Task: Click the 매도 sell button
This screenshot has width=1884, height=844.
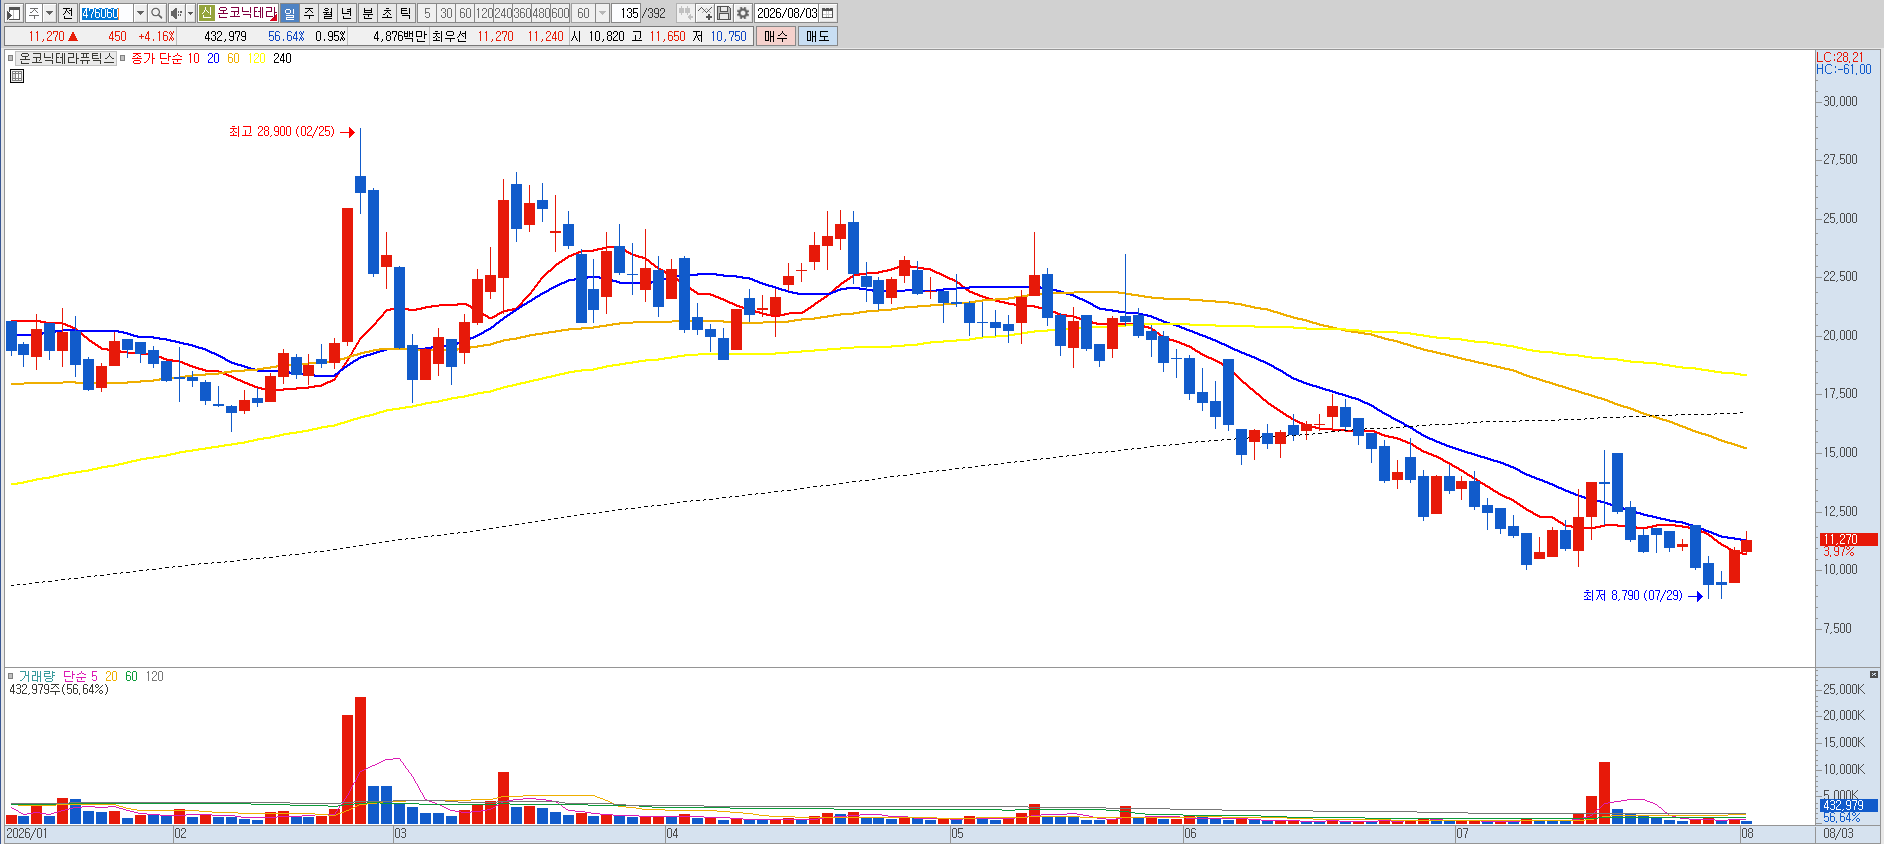Action: tap(818, 36)
